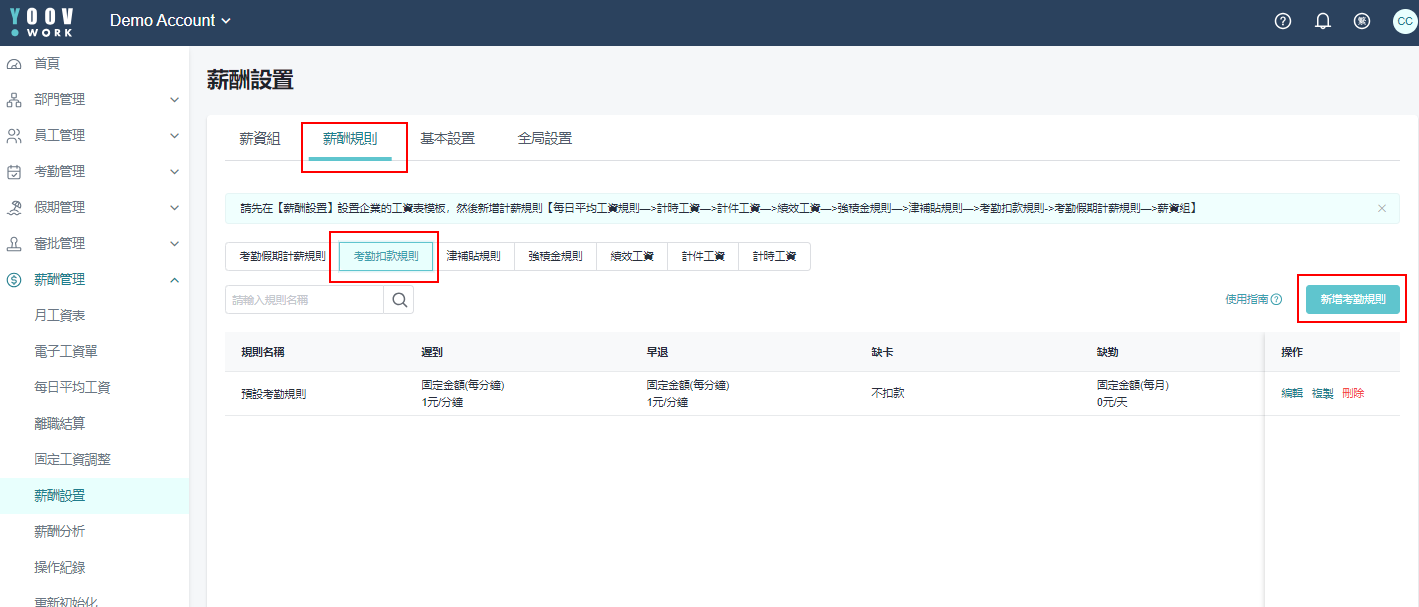Click the search magnifier icon button
Image resolution: width=1419 pixels, height=607 pixels.
click(399, 299)
